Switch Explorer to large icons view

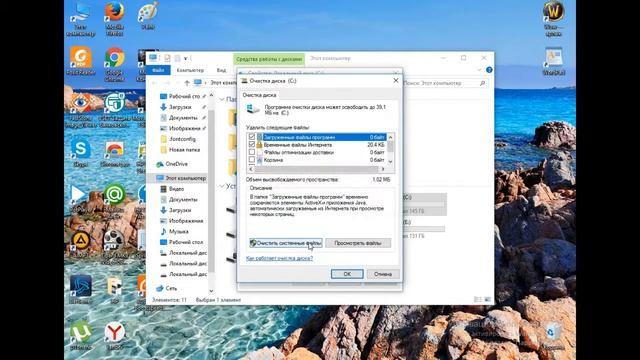point(487,300)
